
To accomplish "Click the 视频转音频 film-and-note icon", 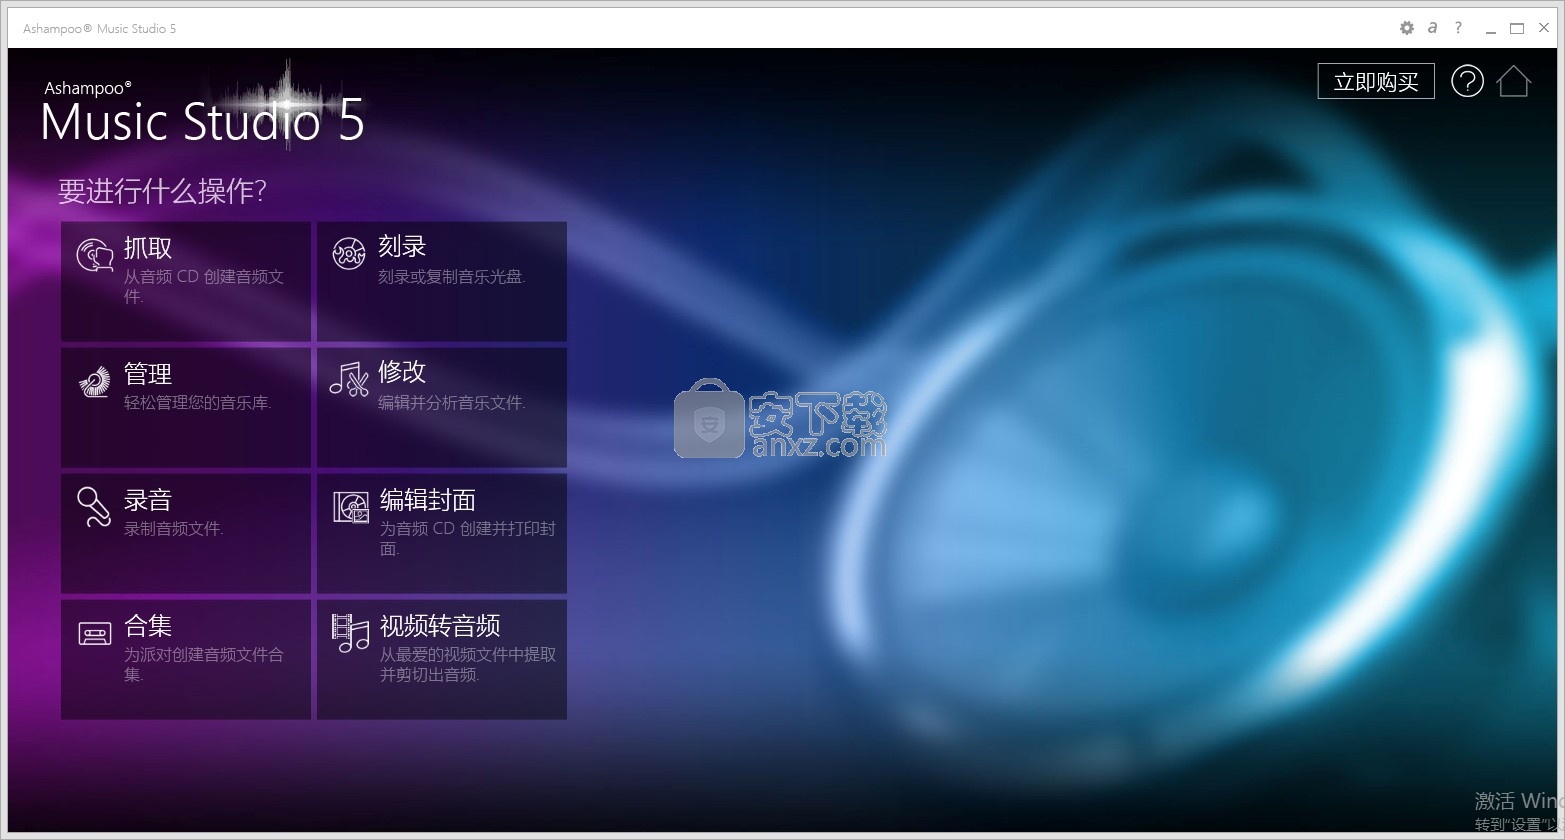I will click(350, 633).
